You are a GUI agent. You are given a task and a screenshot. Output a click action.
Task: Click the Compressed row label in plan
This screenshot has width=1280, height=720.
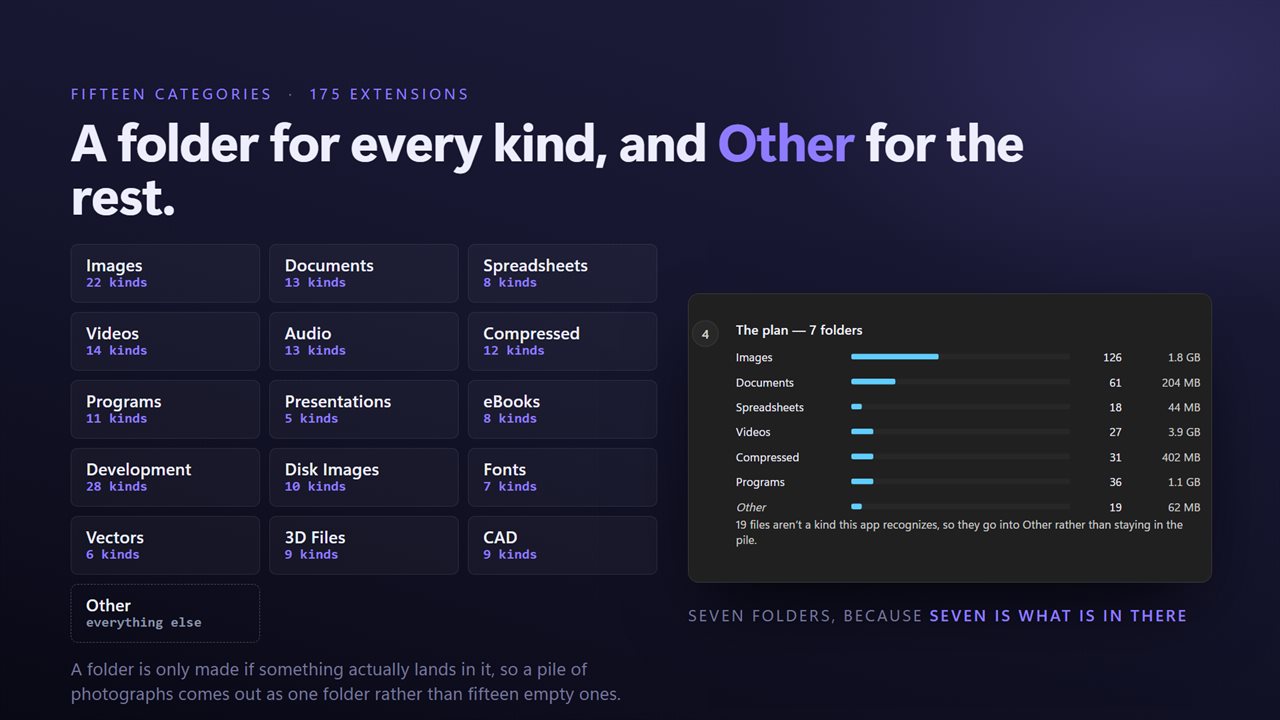click(x=767, y=457)
